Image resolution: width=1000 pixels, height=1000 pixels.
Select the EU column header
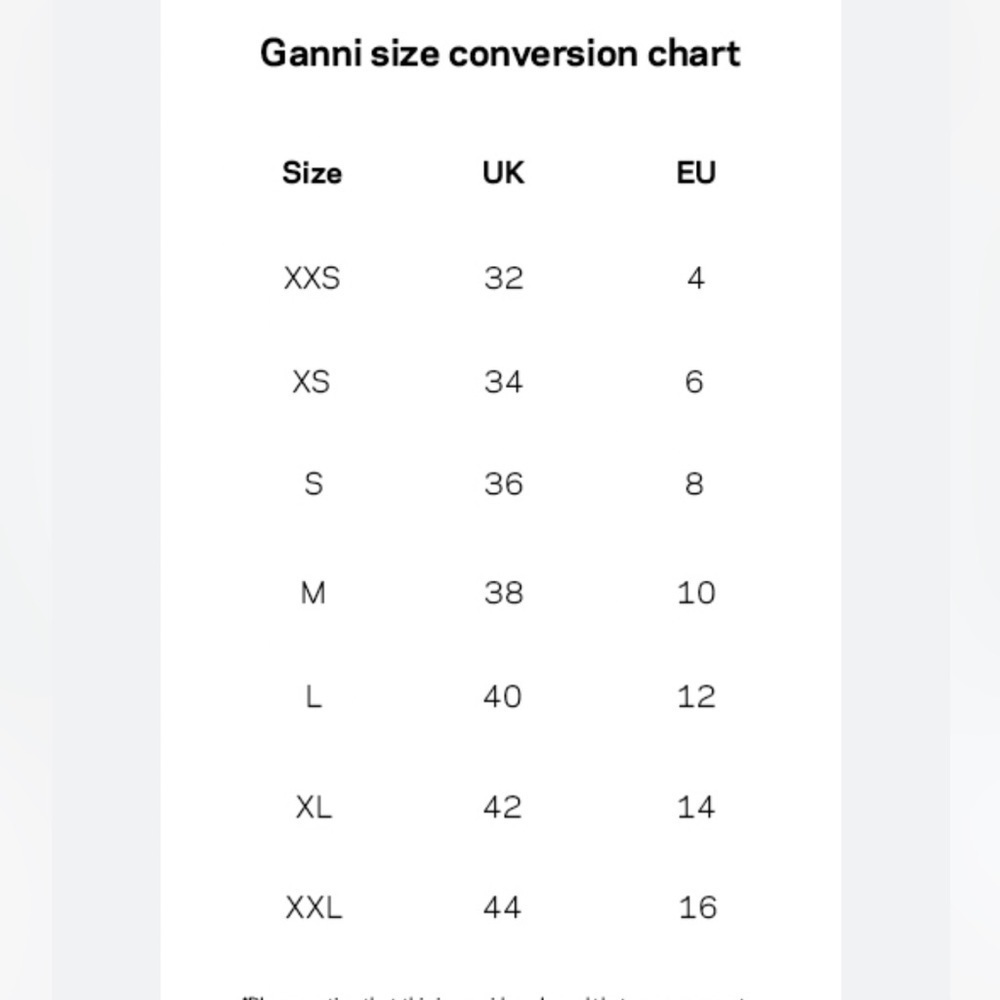click(696, 173)
